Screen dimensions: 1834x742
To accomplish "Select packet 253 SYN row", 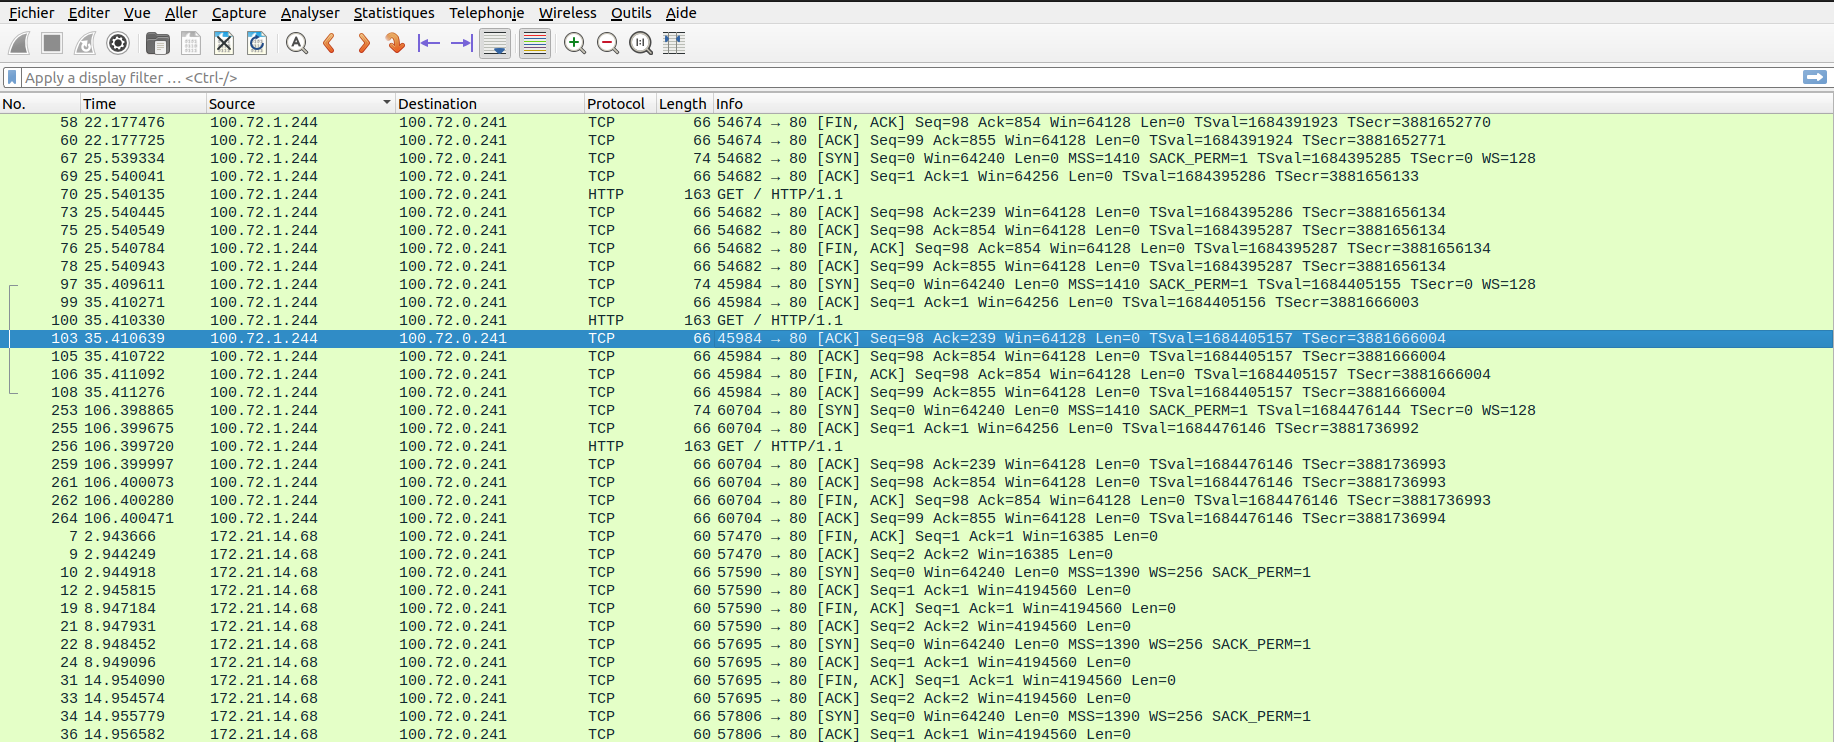I will [917, 411].
